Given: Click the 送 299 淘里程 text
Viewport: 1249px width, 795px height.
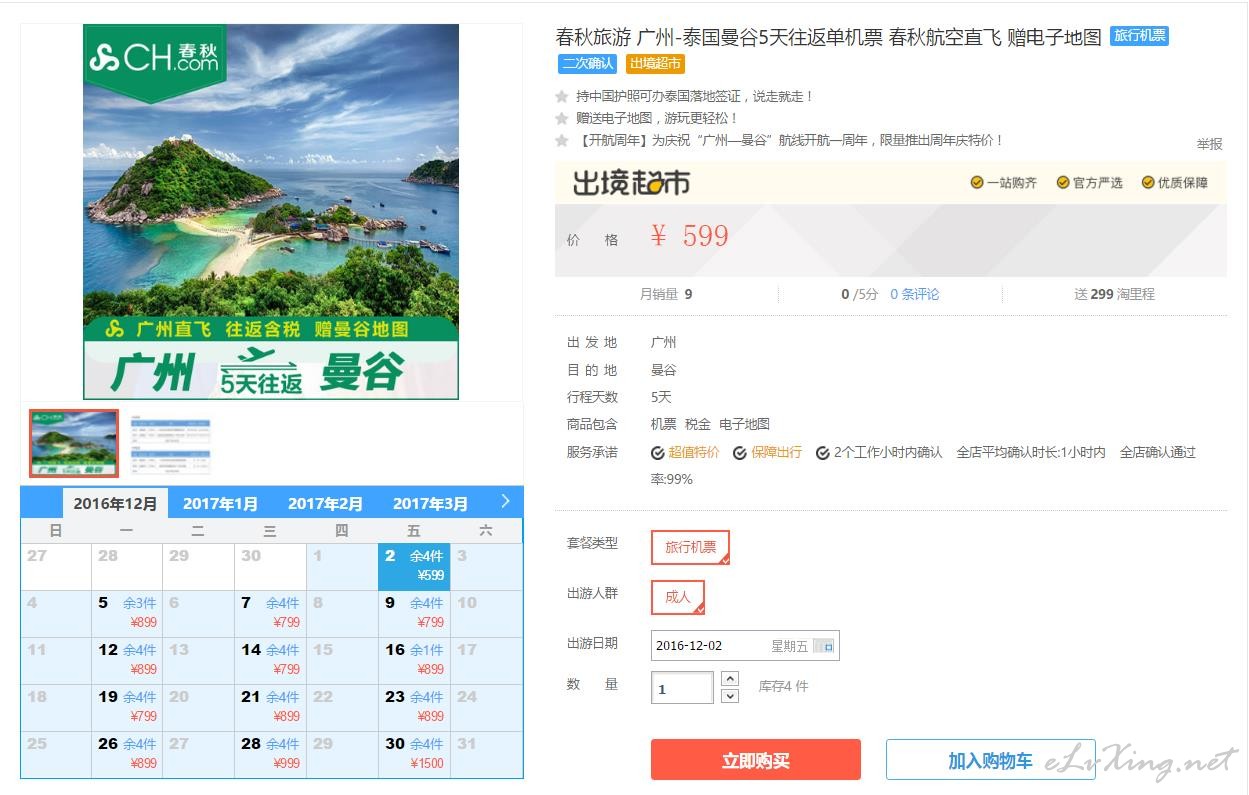Looking at the screenshot, I should 1114,294.
